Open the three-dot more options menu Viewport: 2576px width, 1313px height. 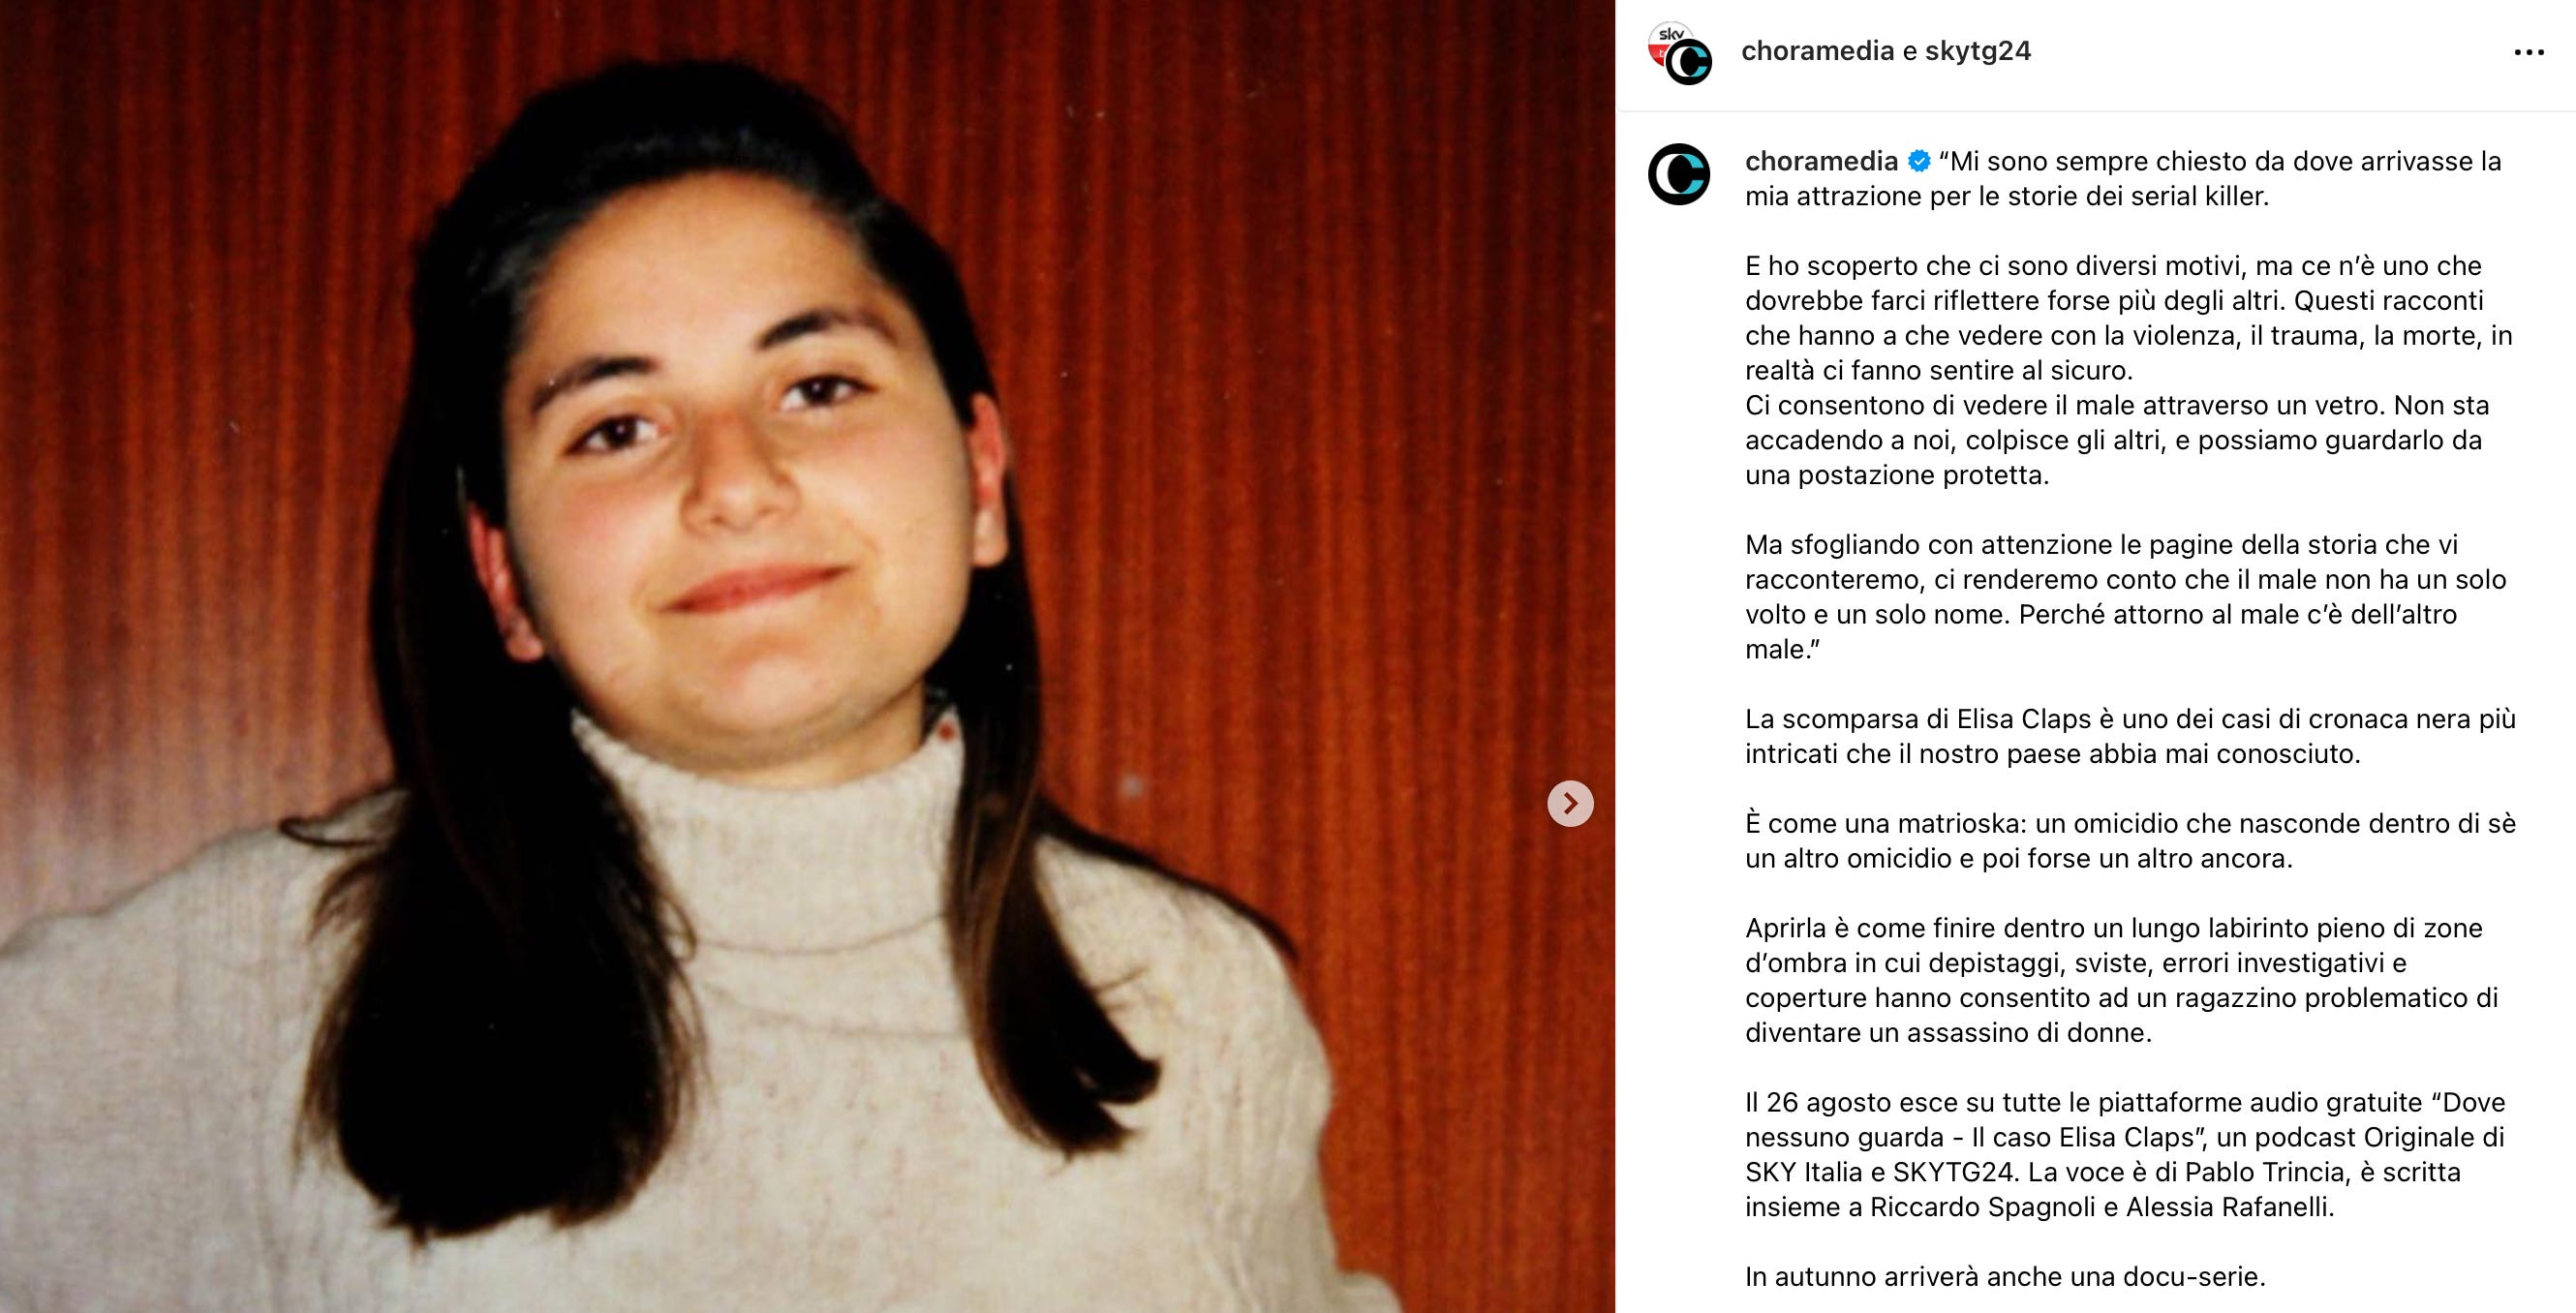coord(2528,52)
